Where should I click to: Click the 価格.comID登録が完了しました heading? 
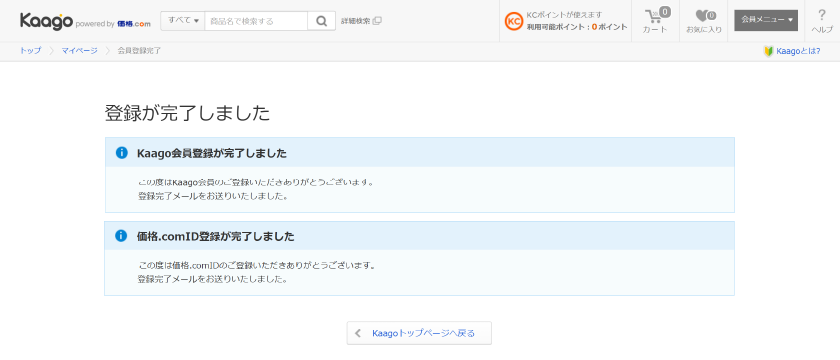point(216,236)
